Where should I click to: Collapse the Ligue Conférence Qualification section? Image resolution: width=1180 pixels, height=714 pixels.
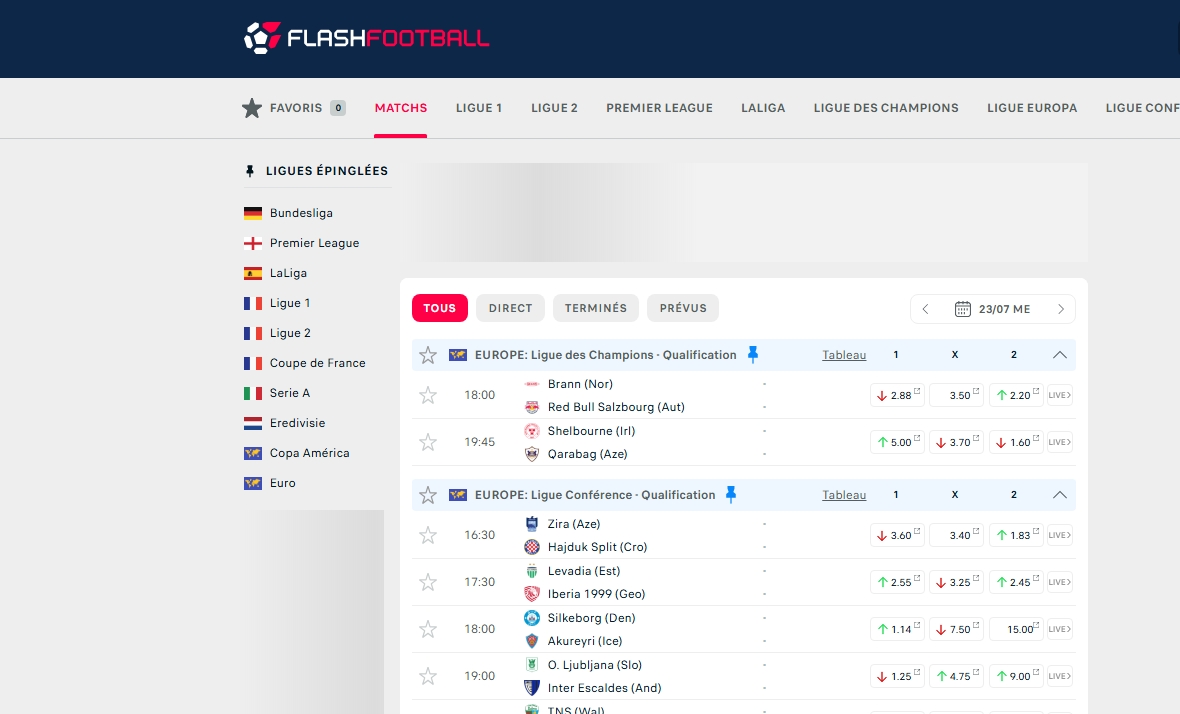(1060, 495)
